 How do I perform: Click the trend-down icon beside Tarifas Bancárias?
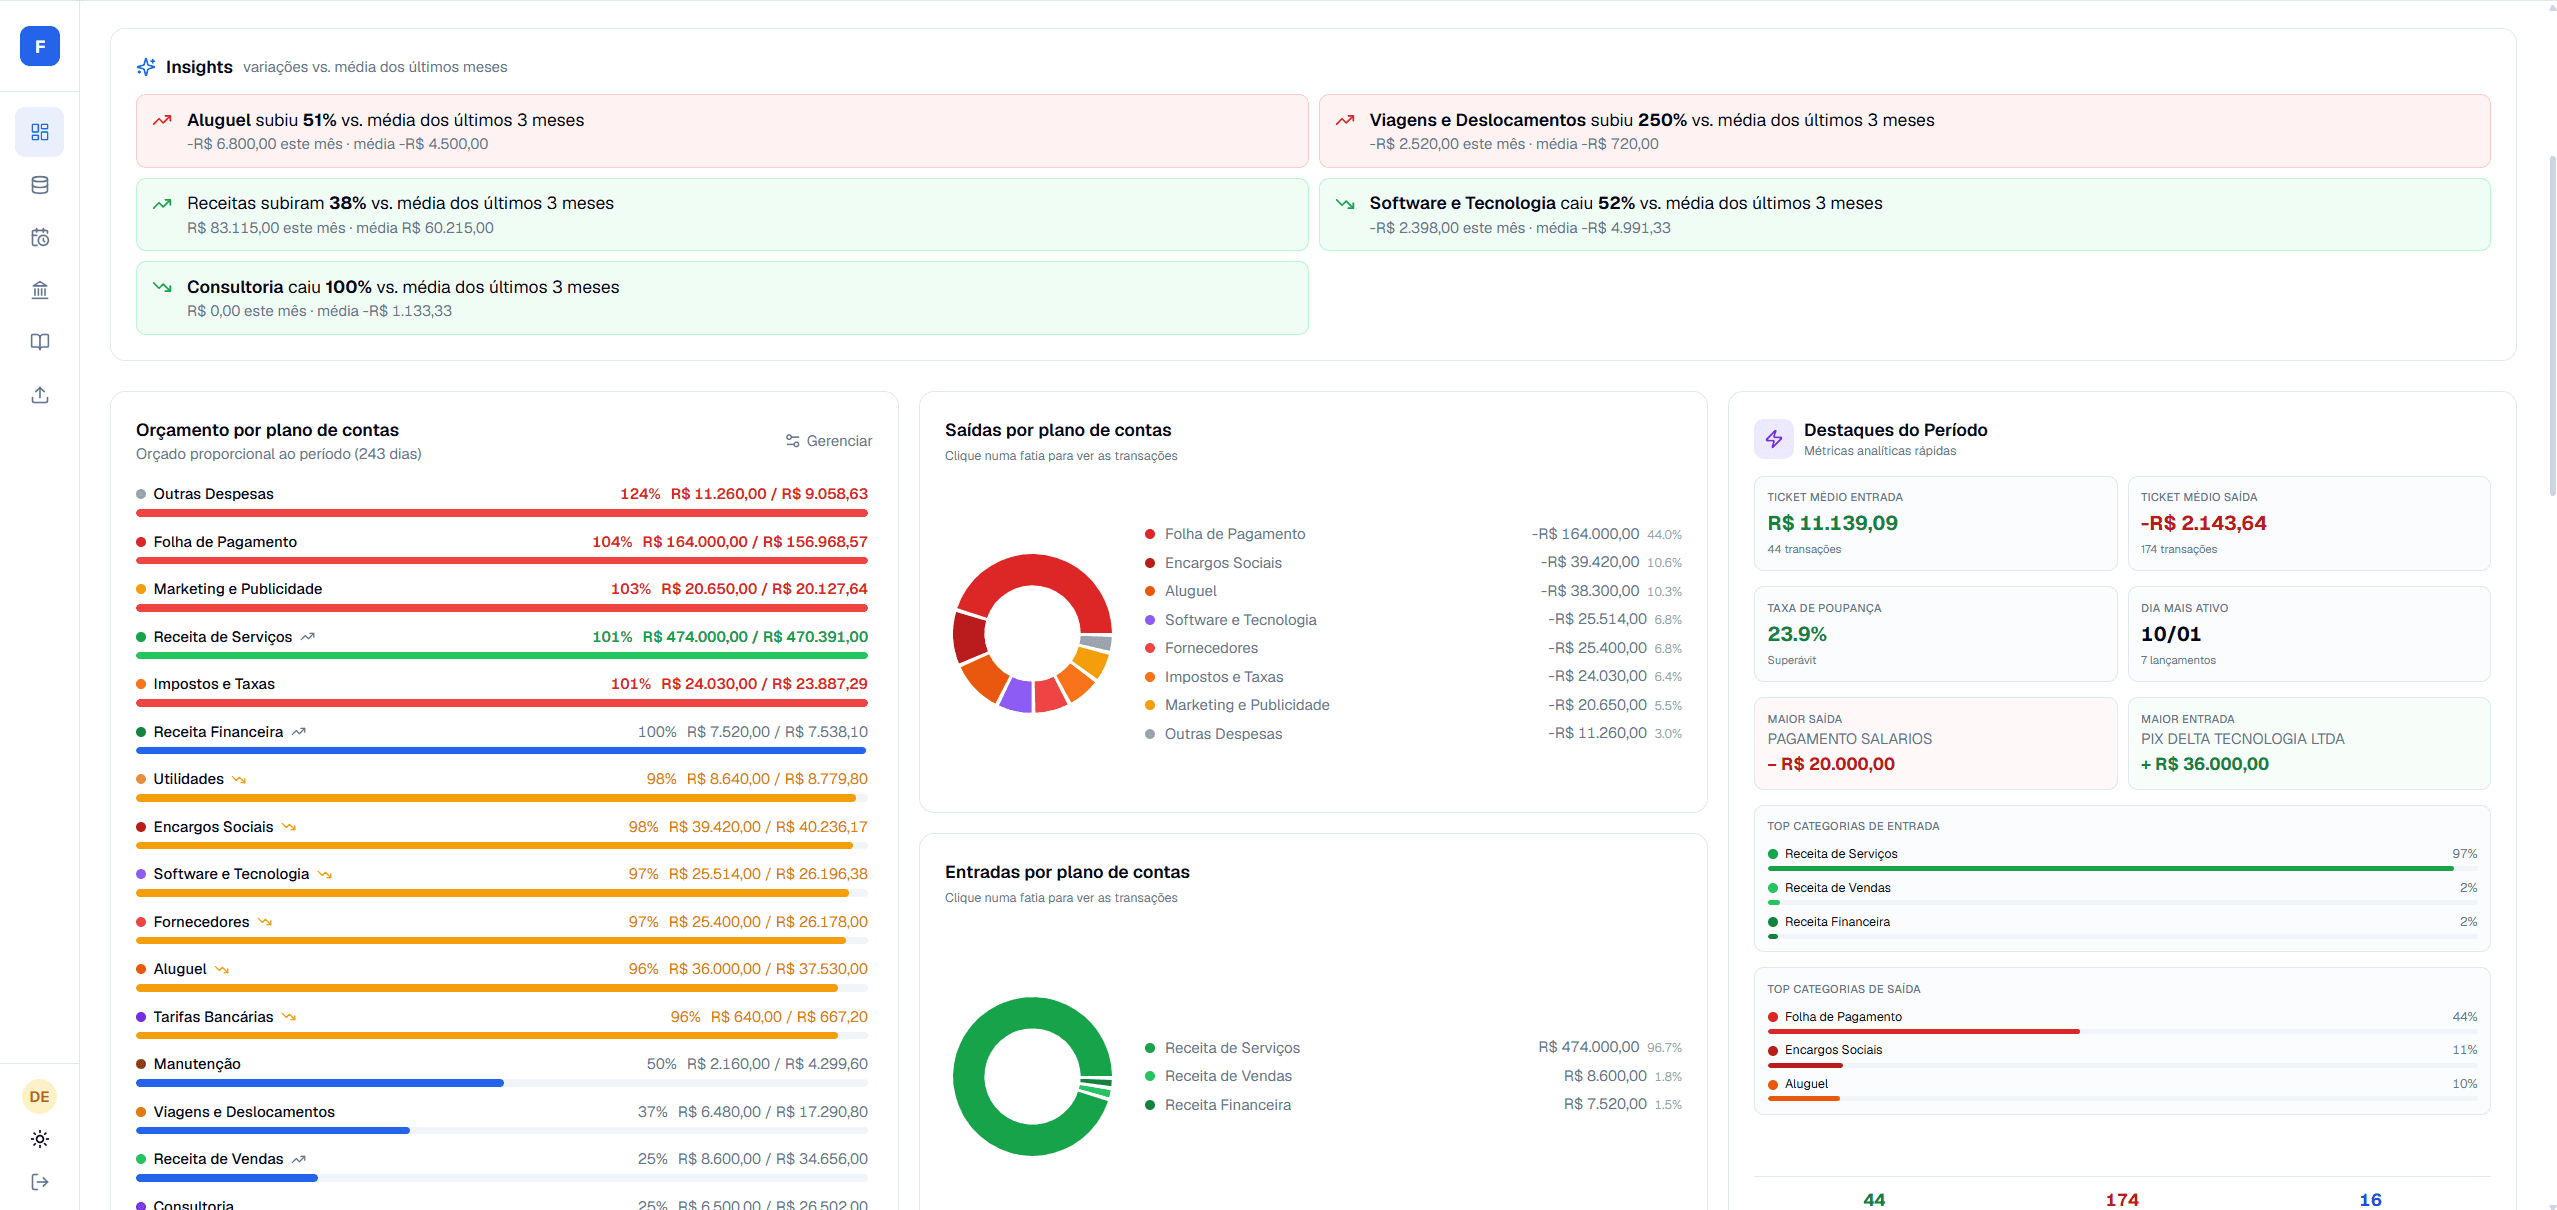(x=289, y=1017)
